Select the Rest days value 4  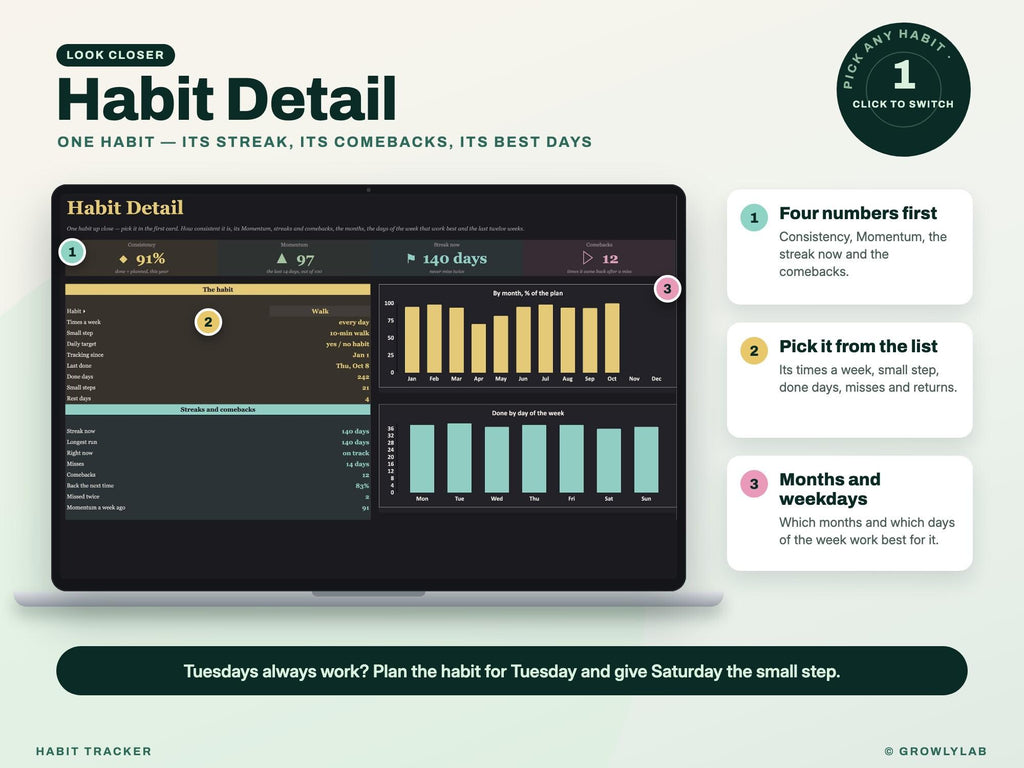[367, 399]
